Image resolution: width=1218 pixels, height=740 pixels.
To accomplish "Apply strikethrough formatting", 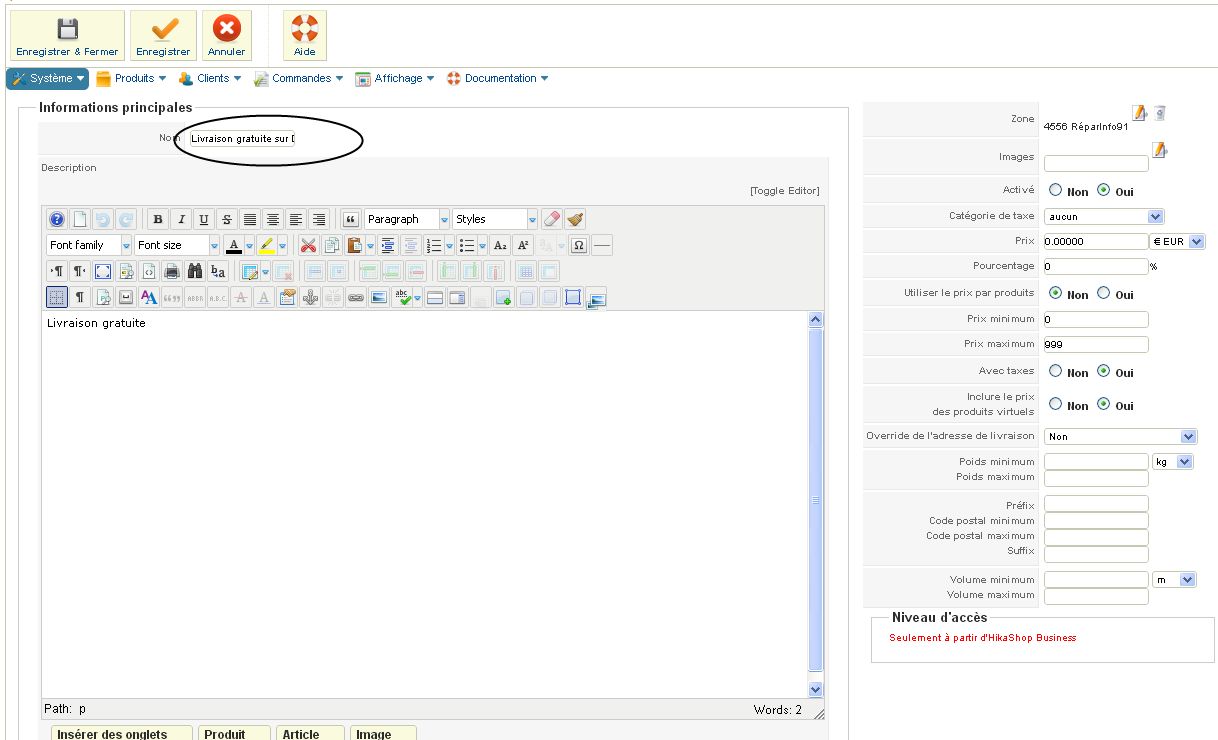I will point(227,219).
